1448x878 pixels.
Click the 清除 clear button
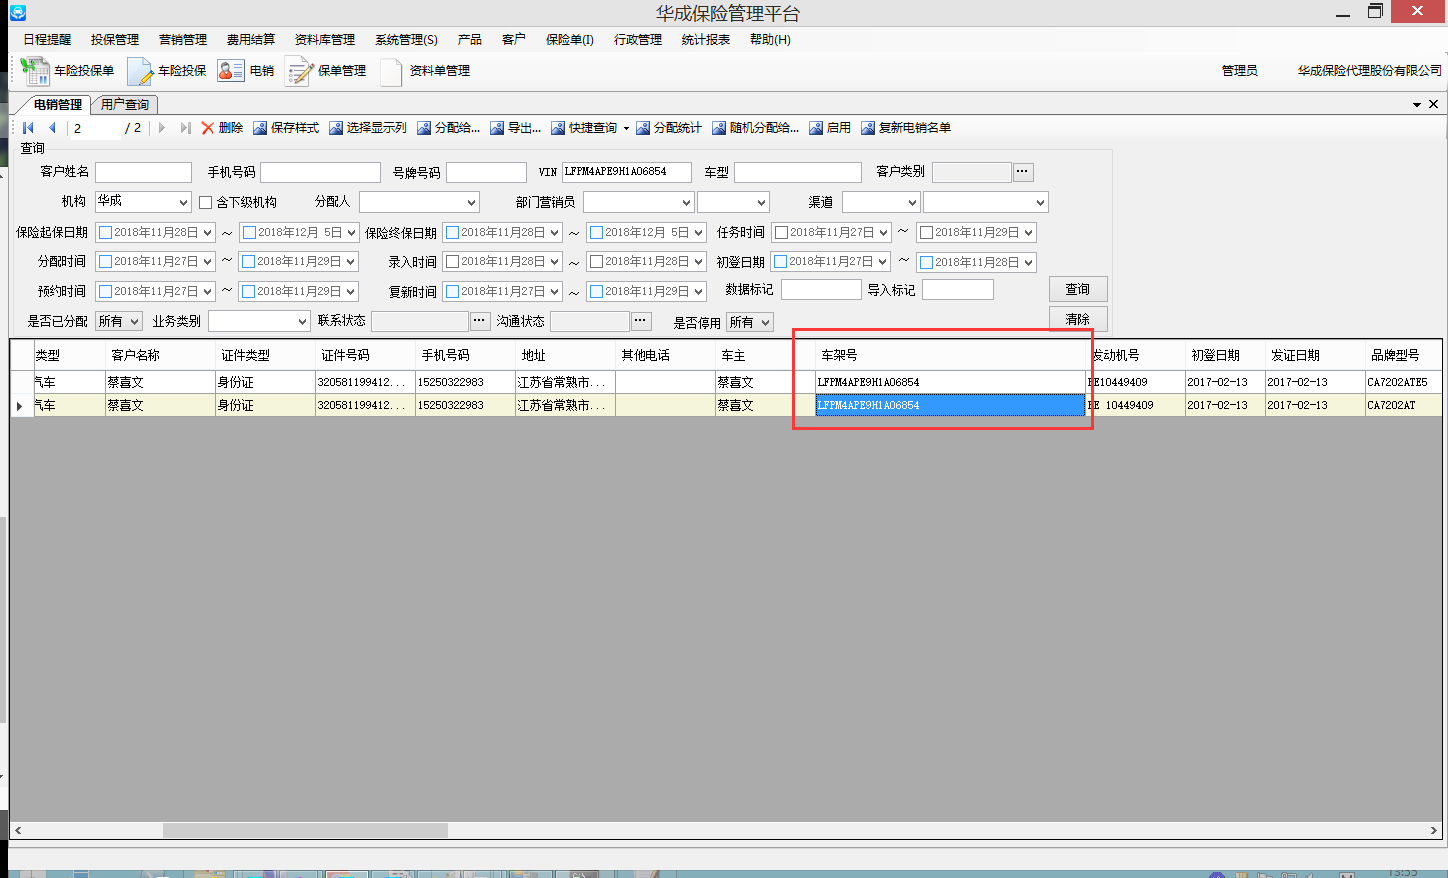coord(1077,319)
